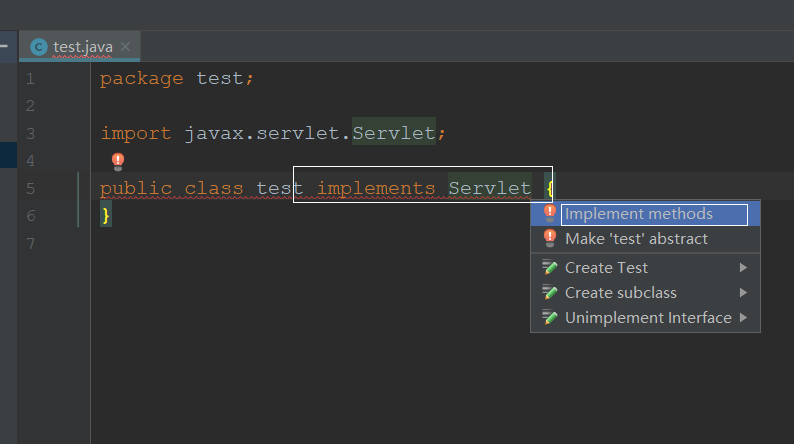Screen dimensions: 794x444
Task: Click the hide panel minus icon
Action: [4, 46]
